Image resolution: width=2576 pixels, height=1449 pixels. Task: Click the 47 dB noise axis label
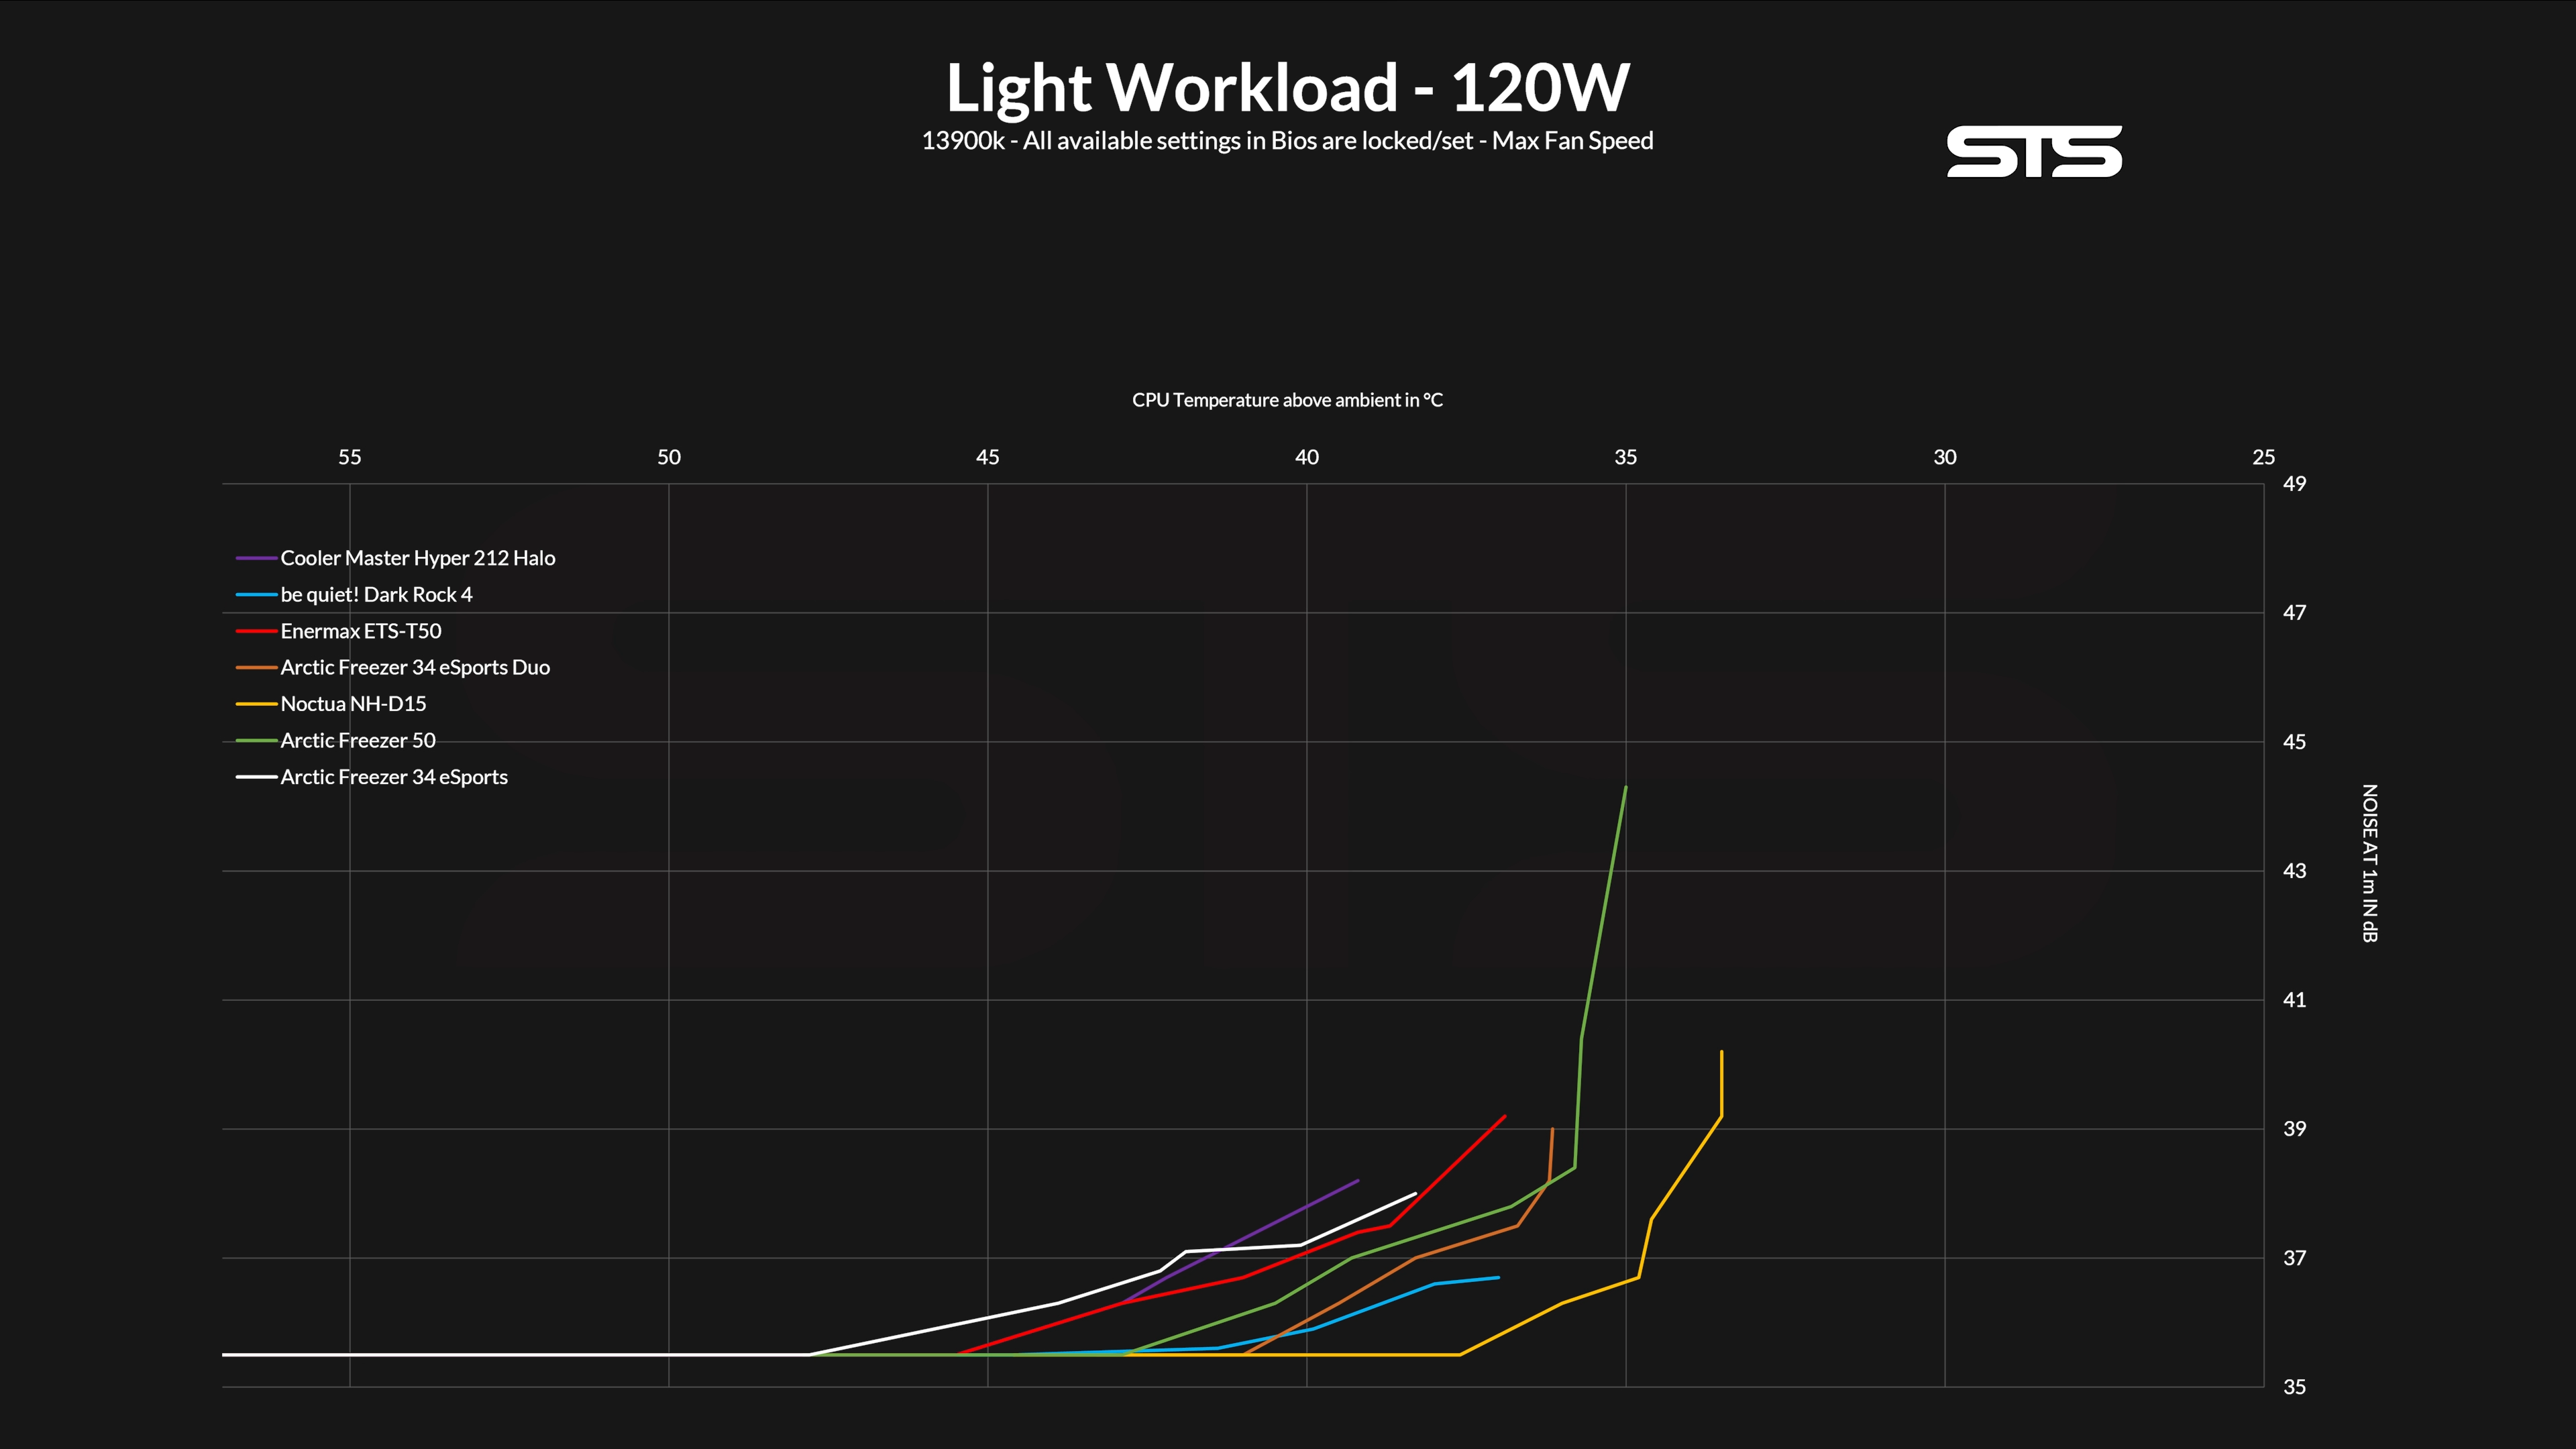pyautogui.click(x=2294, y=613)
